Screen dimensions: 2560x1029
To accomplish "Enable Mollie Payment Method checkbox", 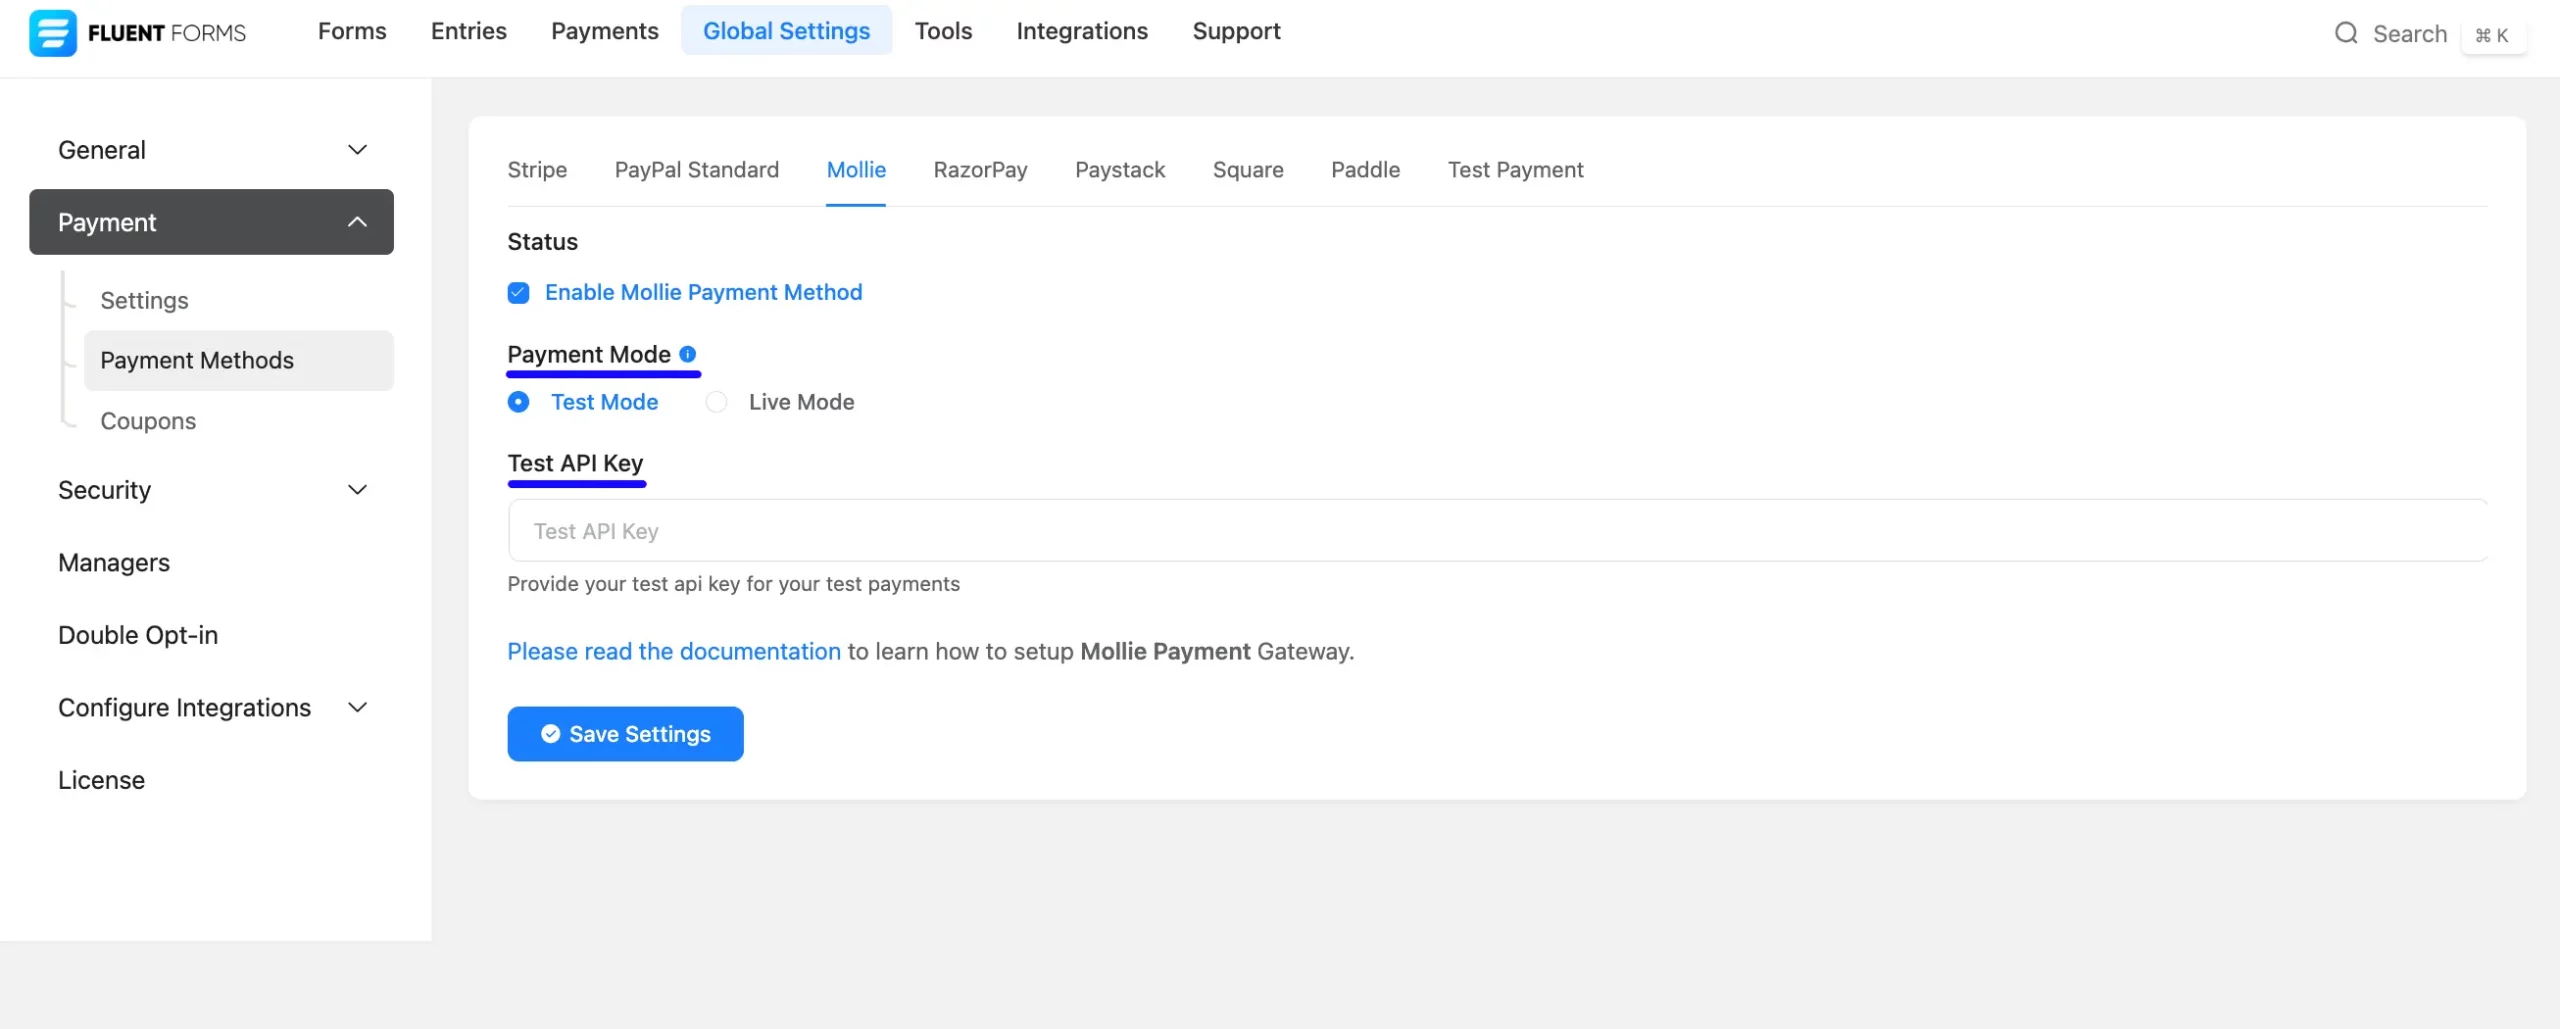I will 518,293.
